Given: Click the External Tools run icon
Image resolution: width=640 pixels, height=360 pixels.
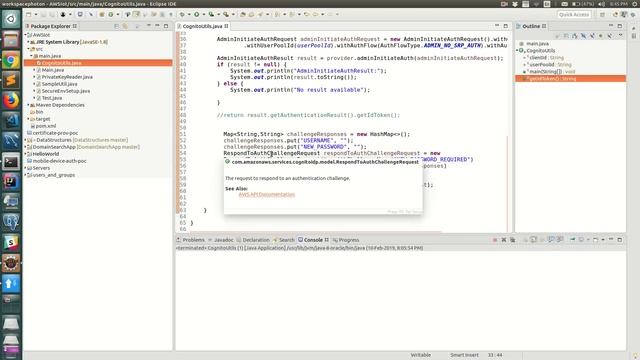Looking at the screenshot, I should coord(226,15).
